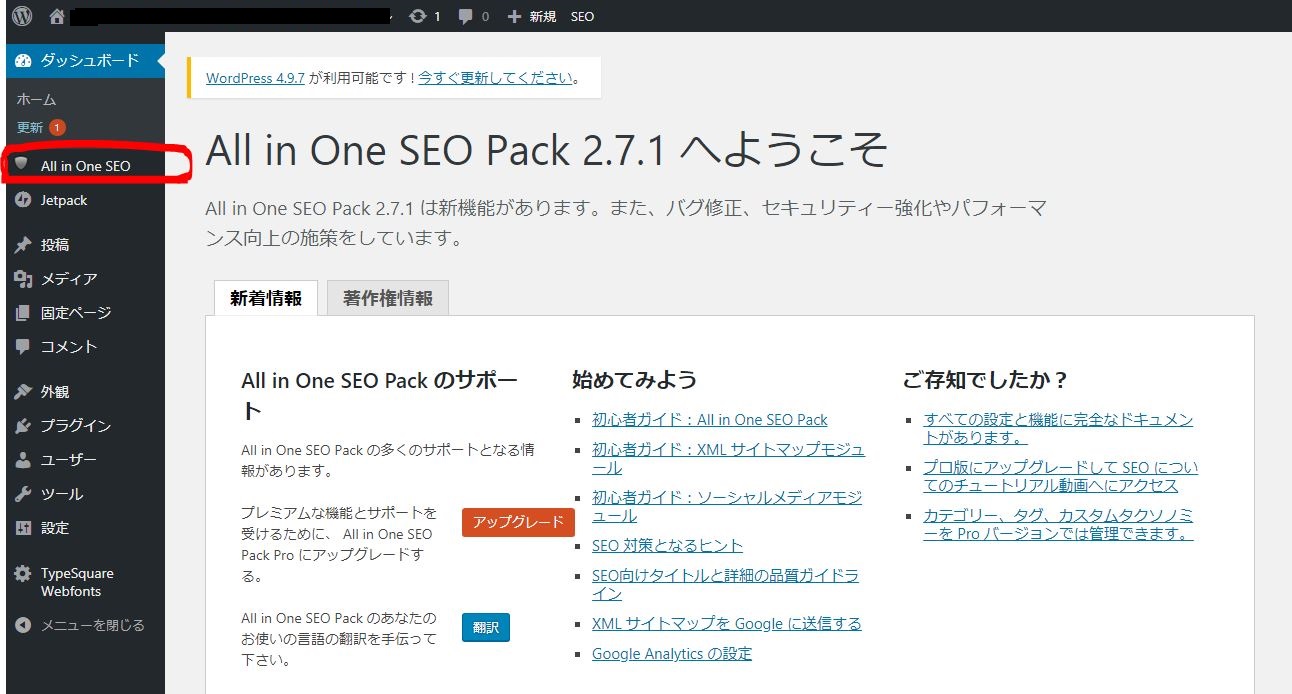Click the ご存知でしたか？ heading
1292x694 pixels.
pyautogui.click(x=986, y=380)
